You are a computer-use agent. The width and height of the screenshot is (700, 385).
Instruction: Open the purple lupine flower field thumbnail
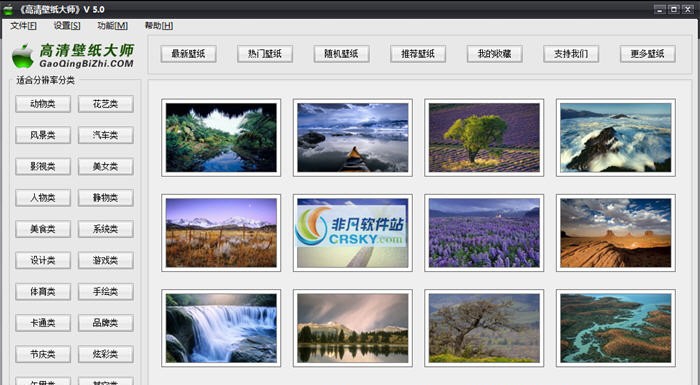click(484, 233)
